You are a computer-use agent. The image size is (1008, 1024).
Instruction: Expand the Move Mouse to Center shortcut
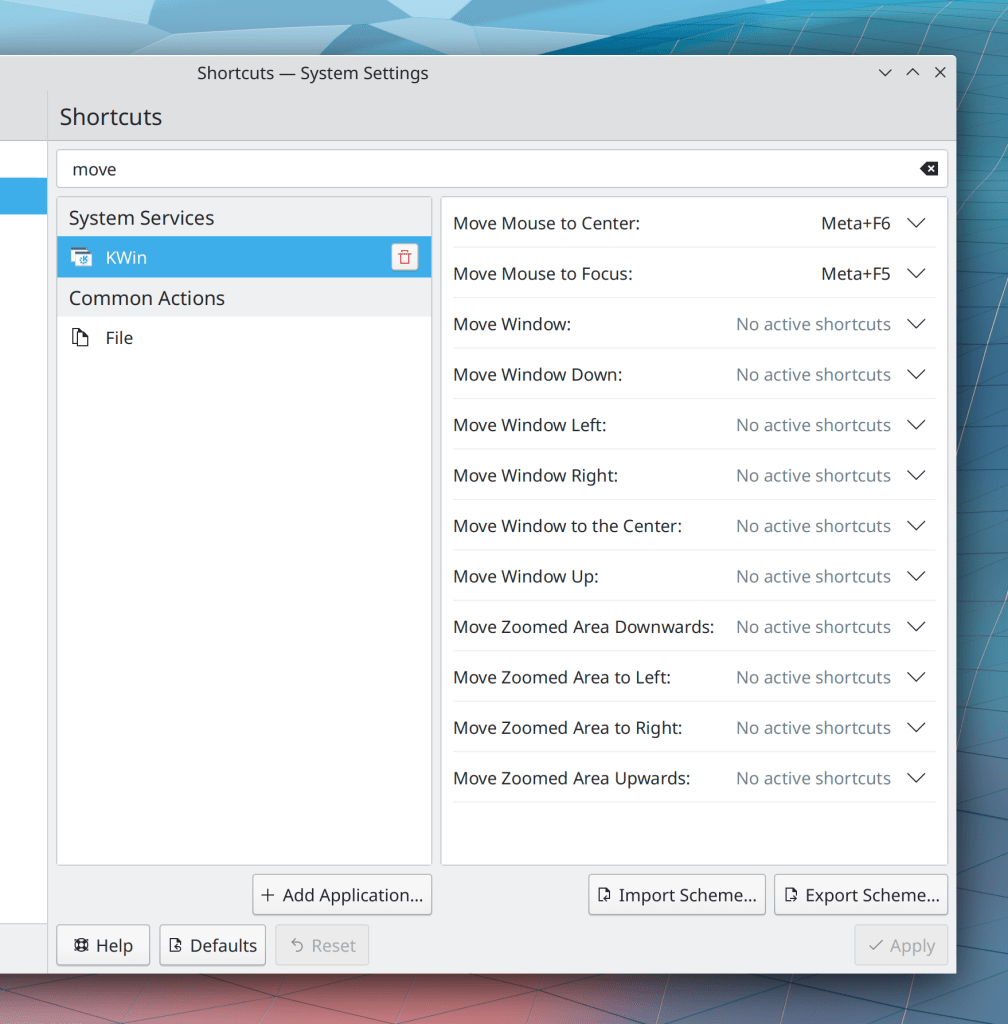point(916,224)
